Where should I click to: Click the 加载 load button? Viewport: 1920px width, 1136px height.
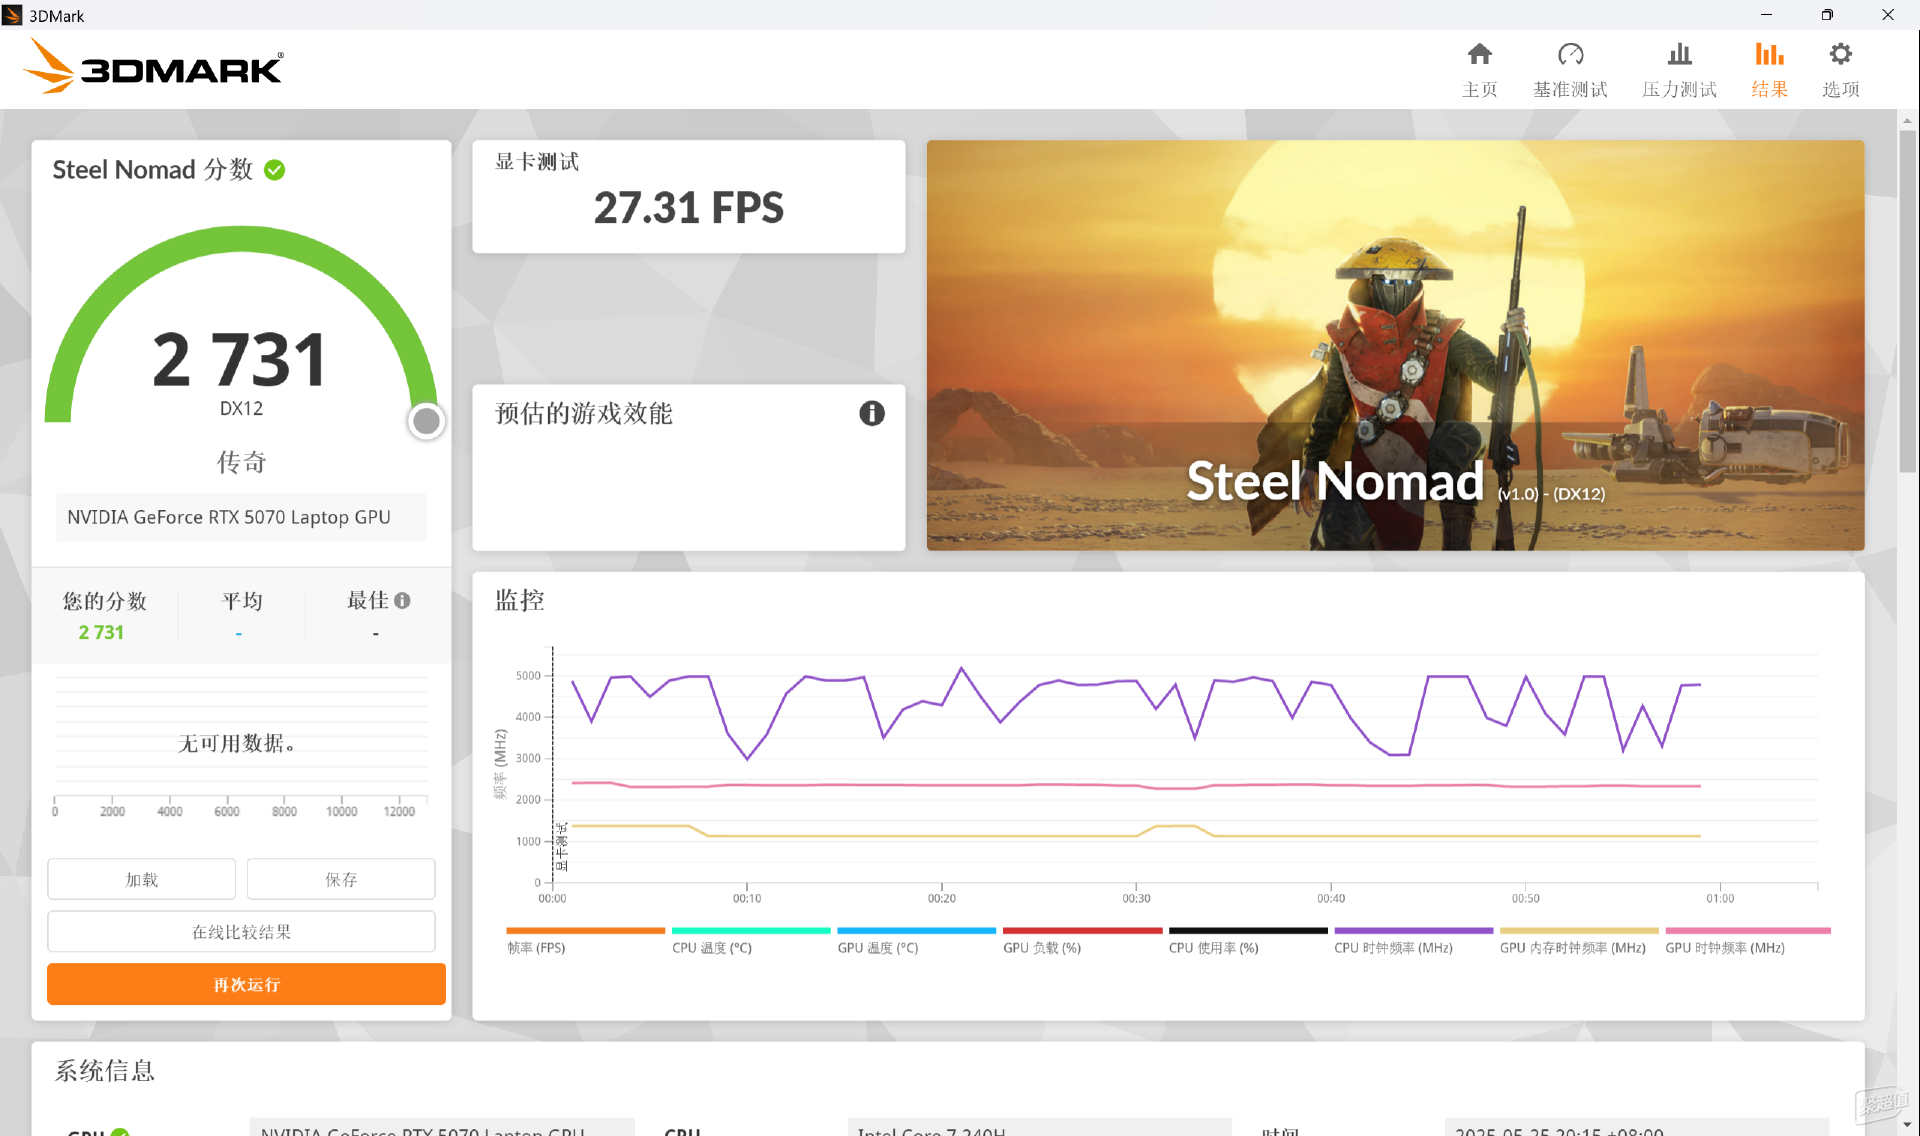tap(141, 879)
